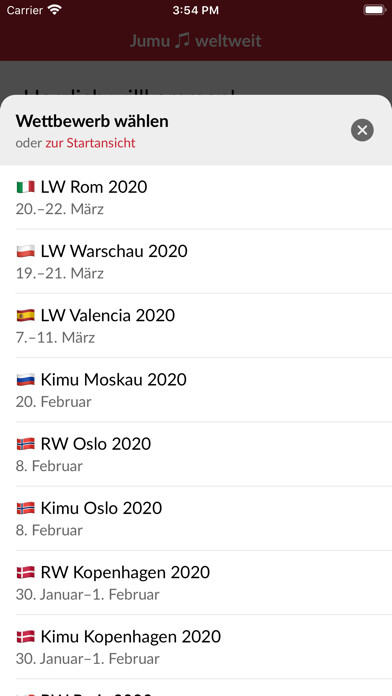Choose LW Valencia 2020 entry
The image size is (392, 696).
click(x=196, y=326)
